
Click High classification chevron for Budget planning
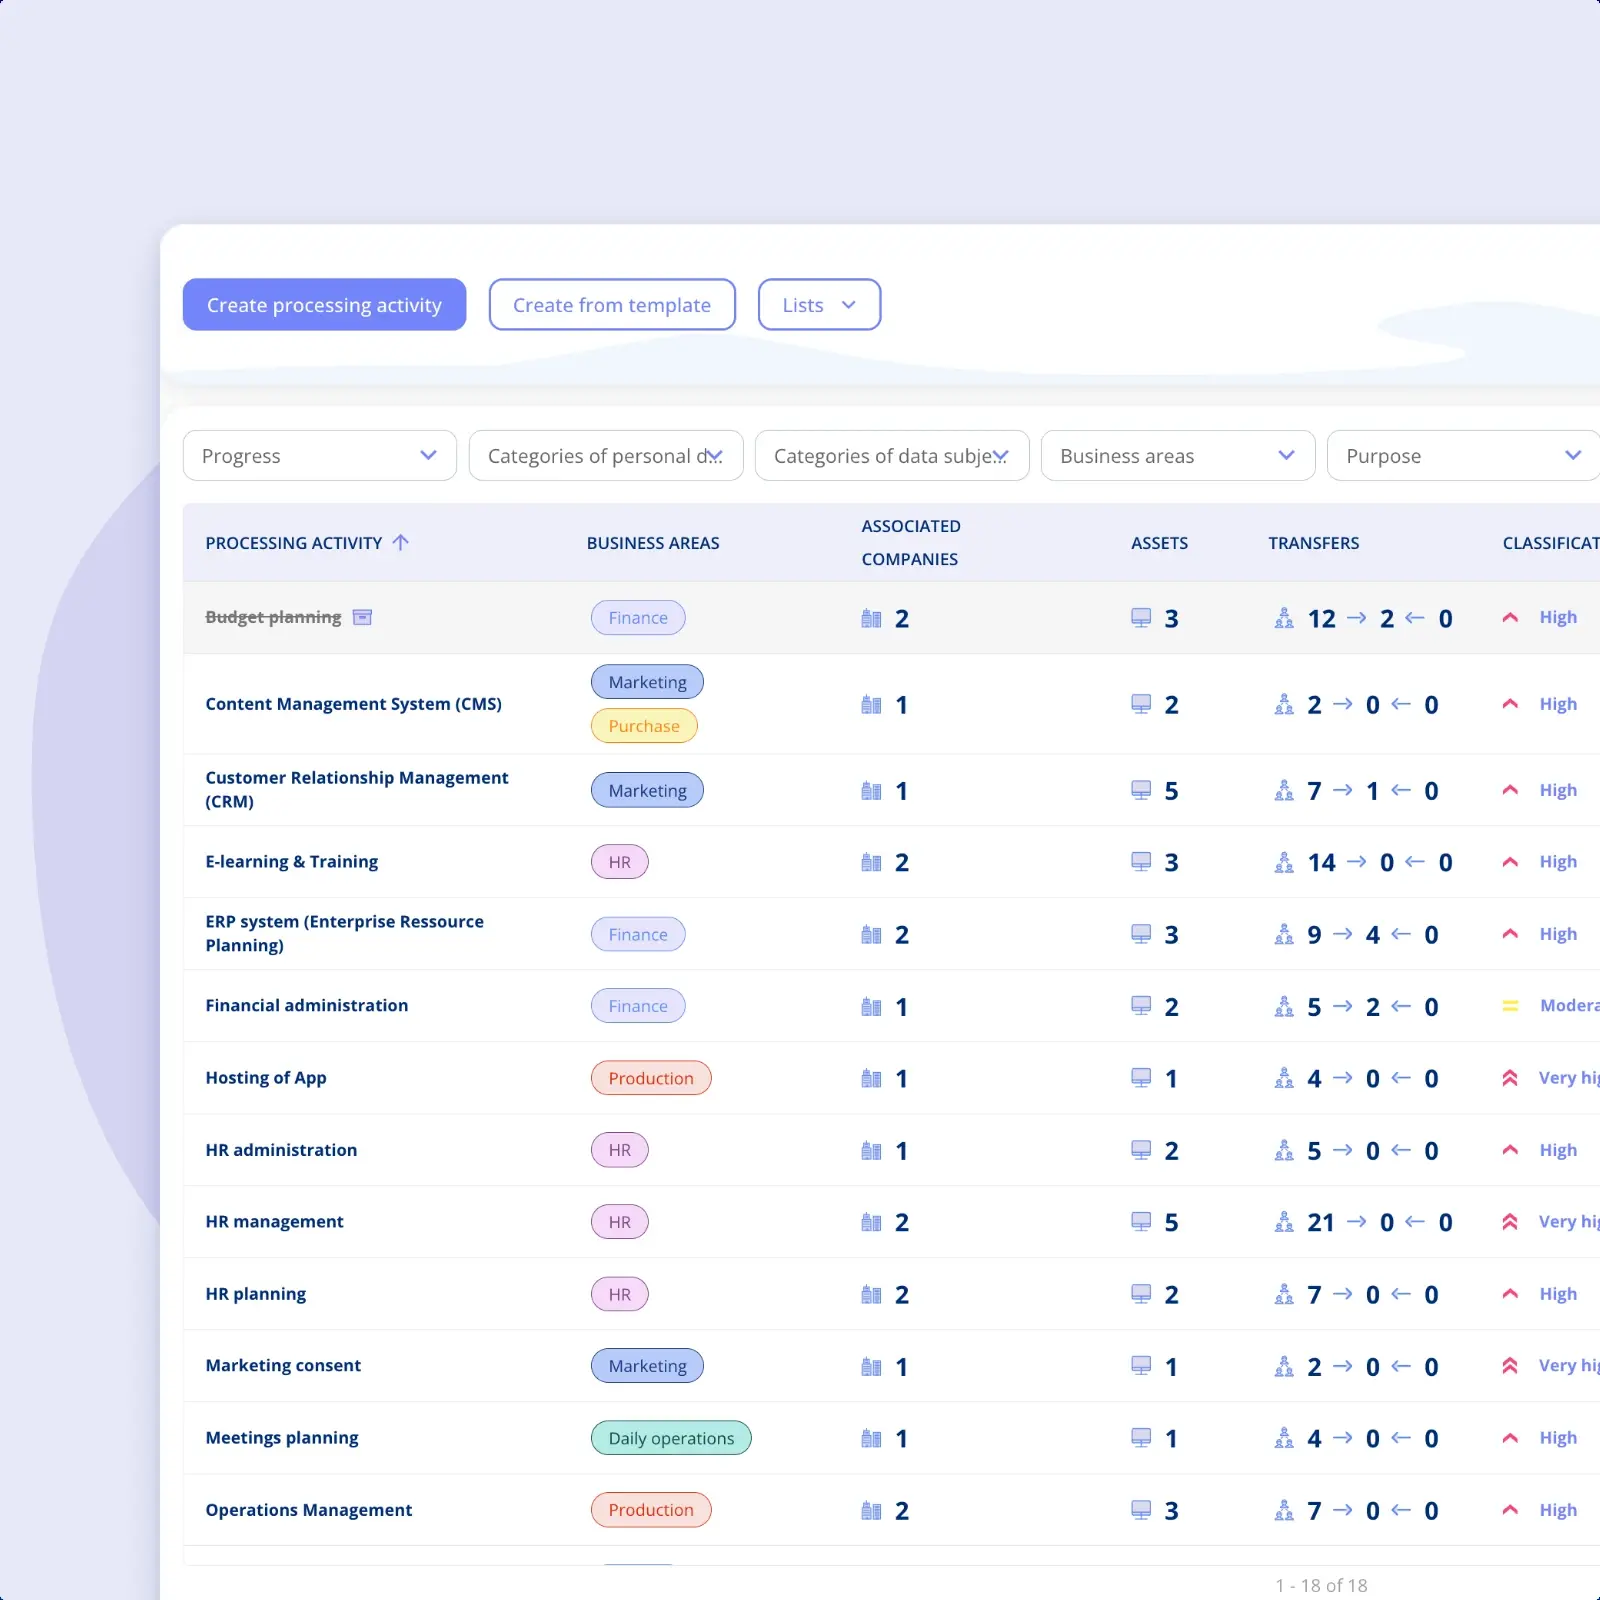(x=1510, y=618)
